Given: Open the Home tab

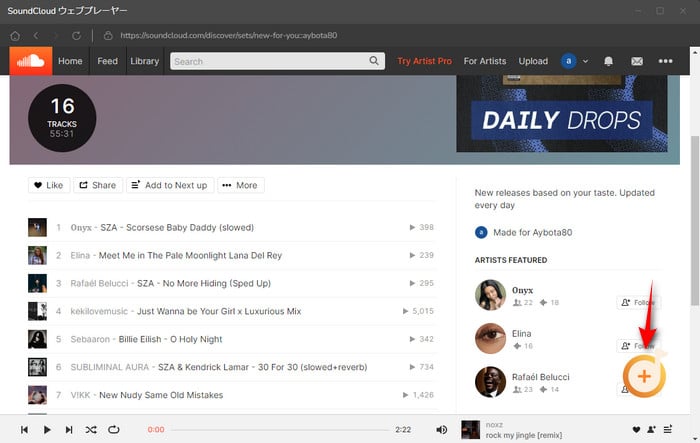Looking at the screenshot, I should (70, 61).
